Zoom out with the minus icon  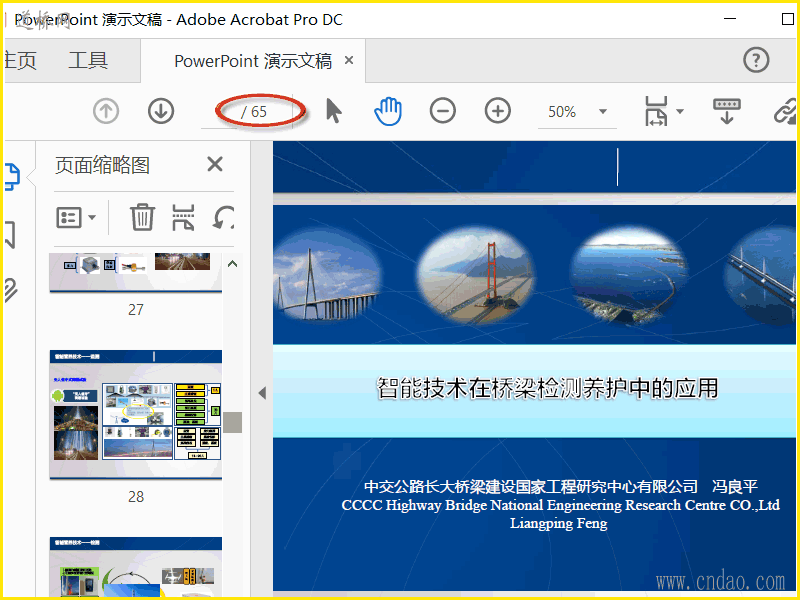(443, 111)
